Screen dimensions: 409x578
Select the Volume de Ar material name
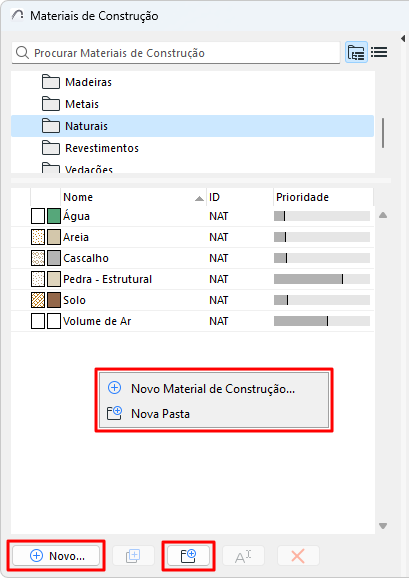[97, 321]
